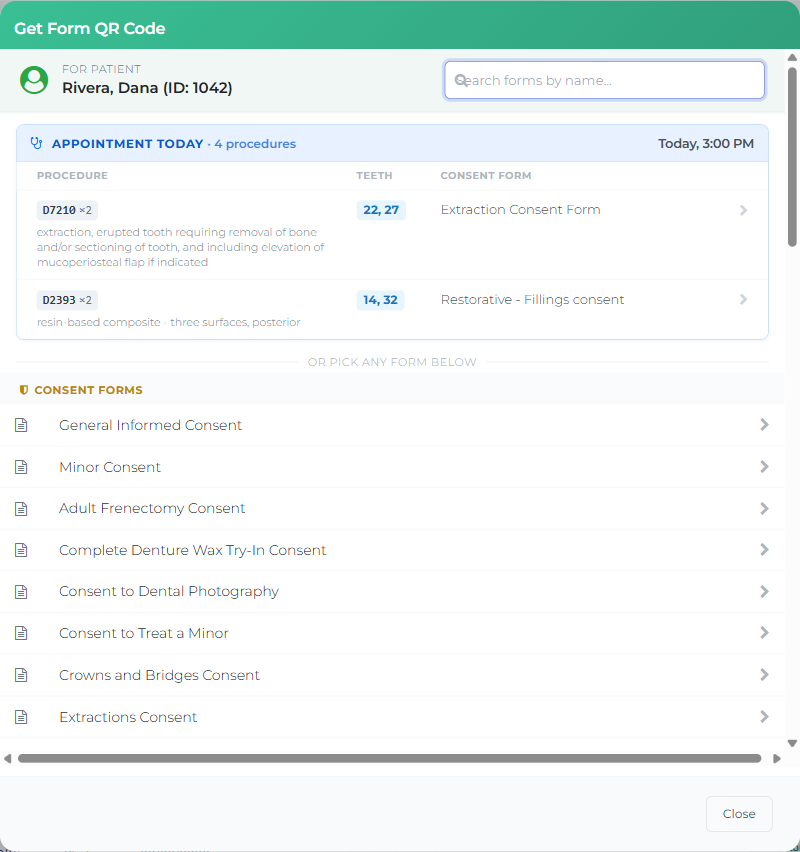Click document icon beside Crowns and Bridges Consent
Image resolution: width=800 pixels, height=852 pixels.
coord(21,675)
